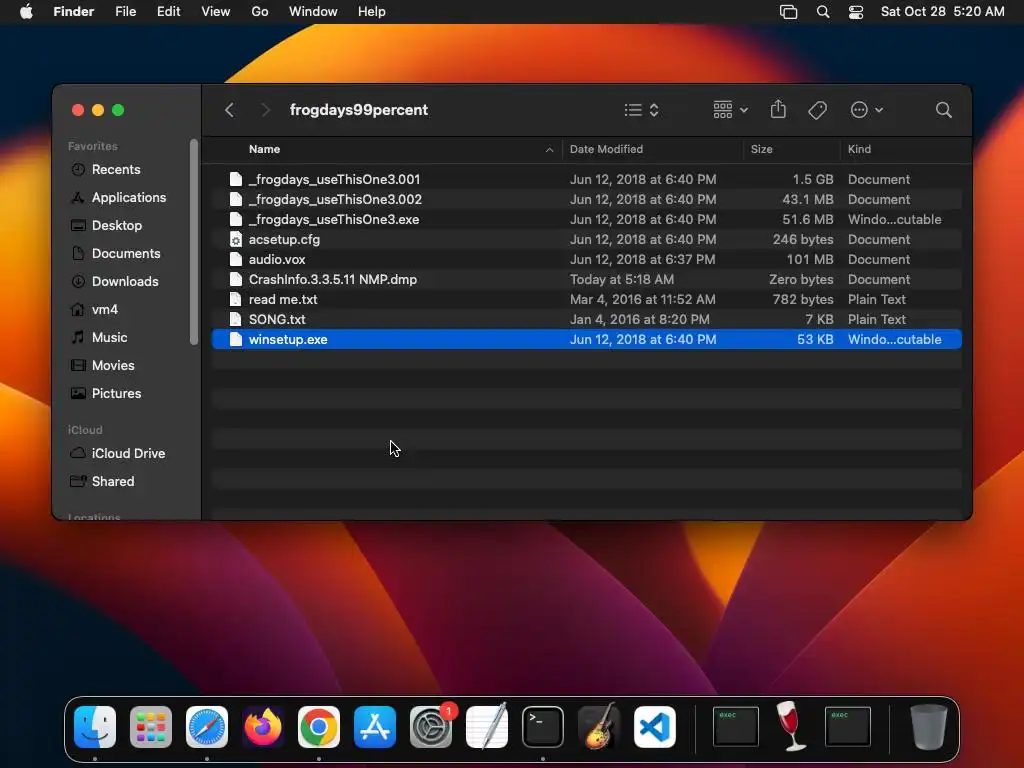Select the audio.vox file
Viewport: 1024px width, 768px height.
coord(586,259)
